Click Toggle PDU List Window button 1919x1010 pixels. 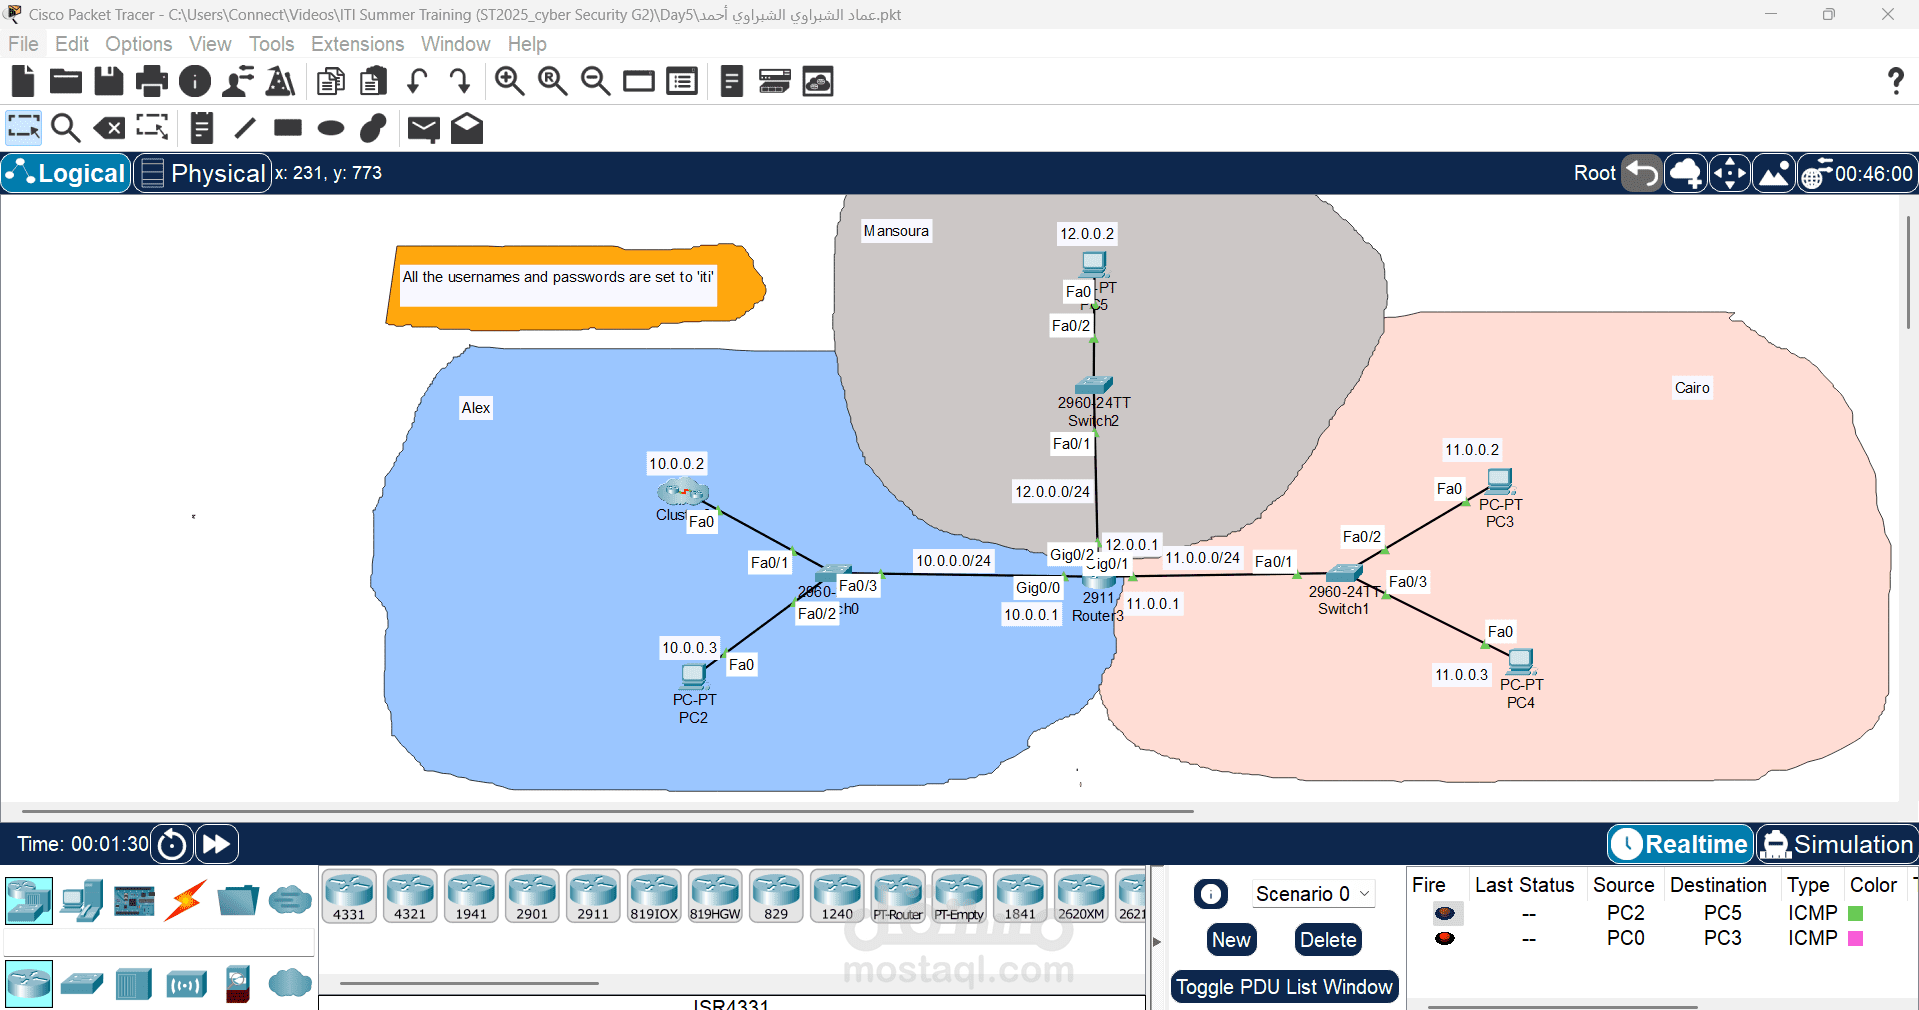1284,987
